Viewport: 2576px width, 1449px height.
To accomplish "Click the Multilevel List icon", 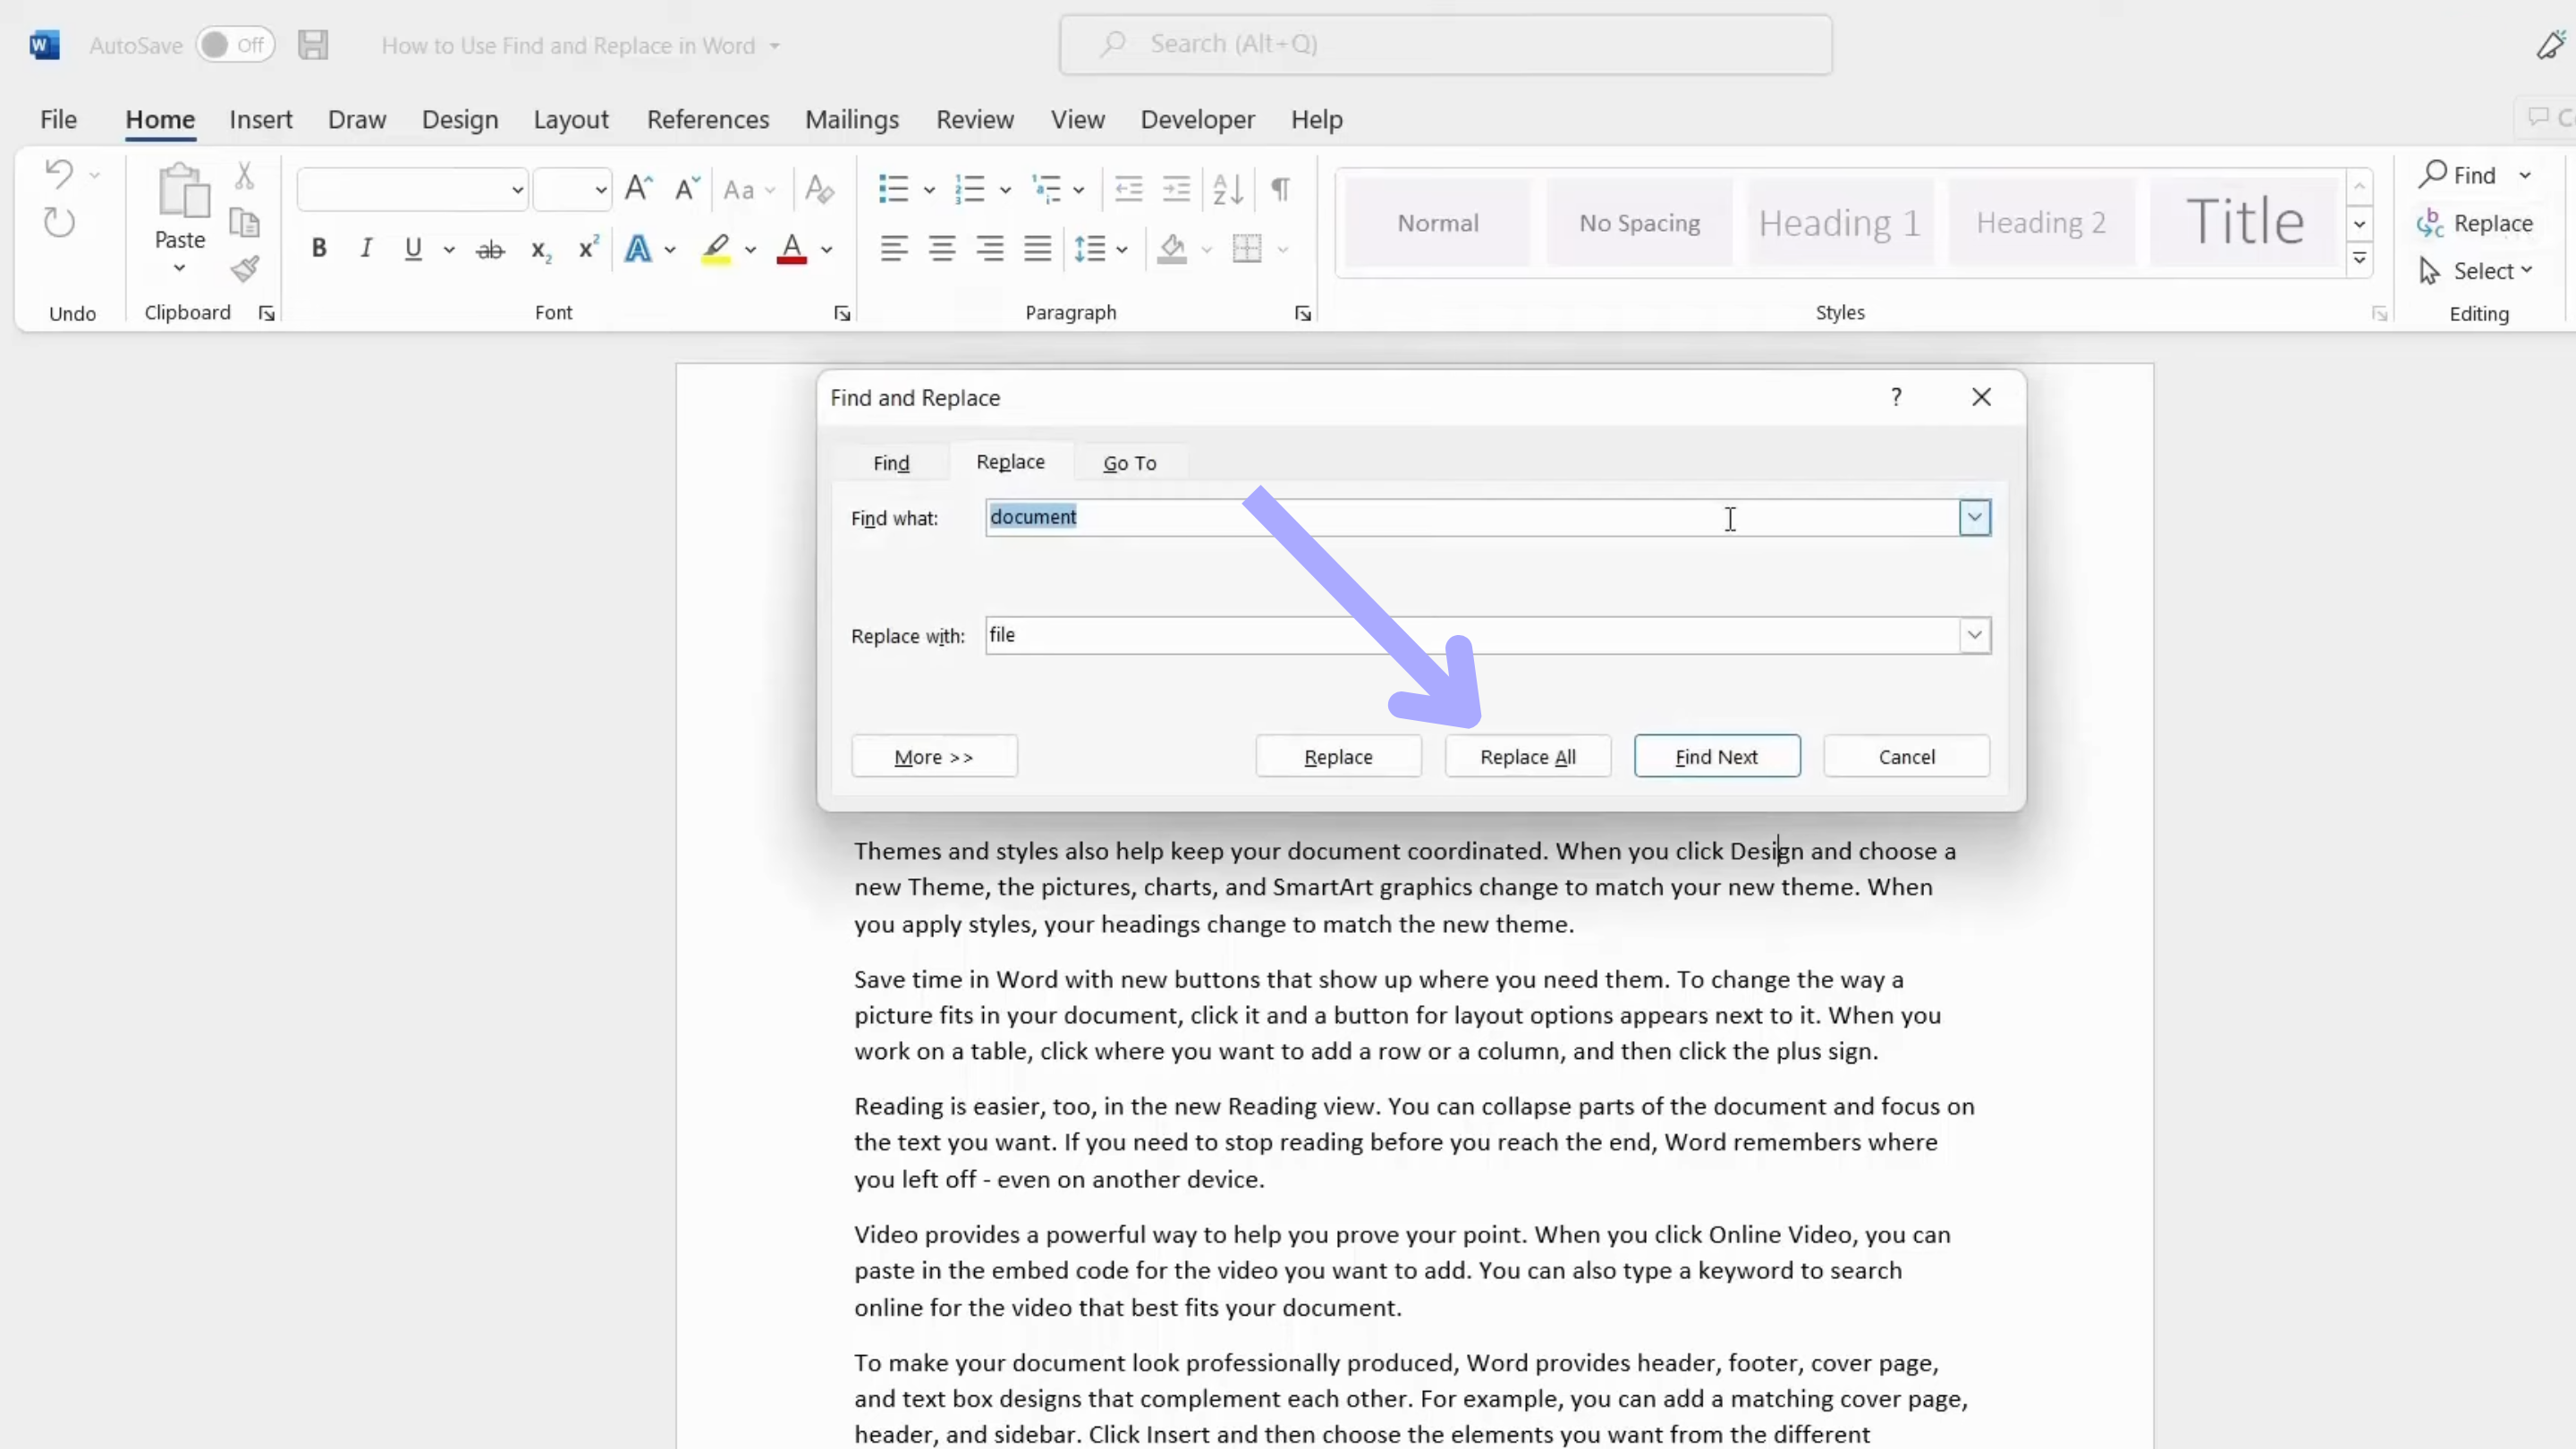I will pos(1047,188).
